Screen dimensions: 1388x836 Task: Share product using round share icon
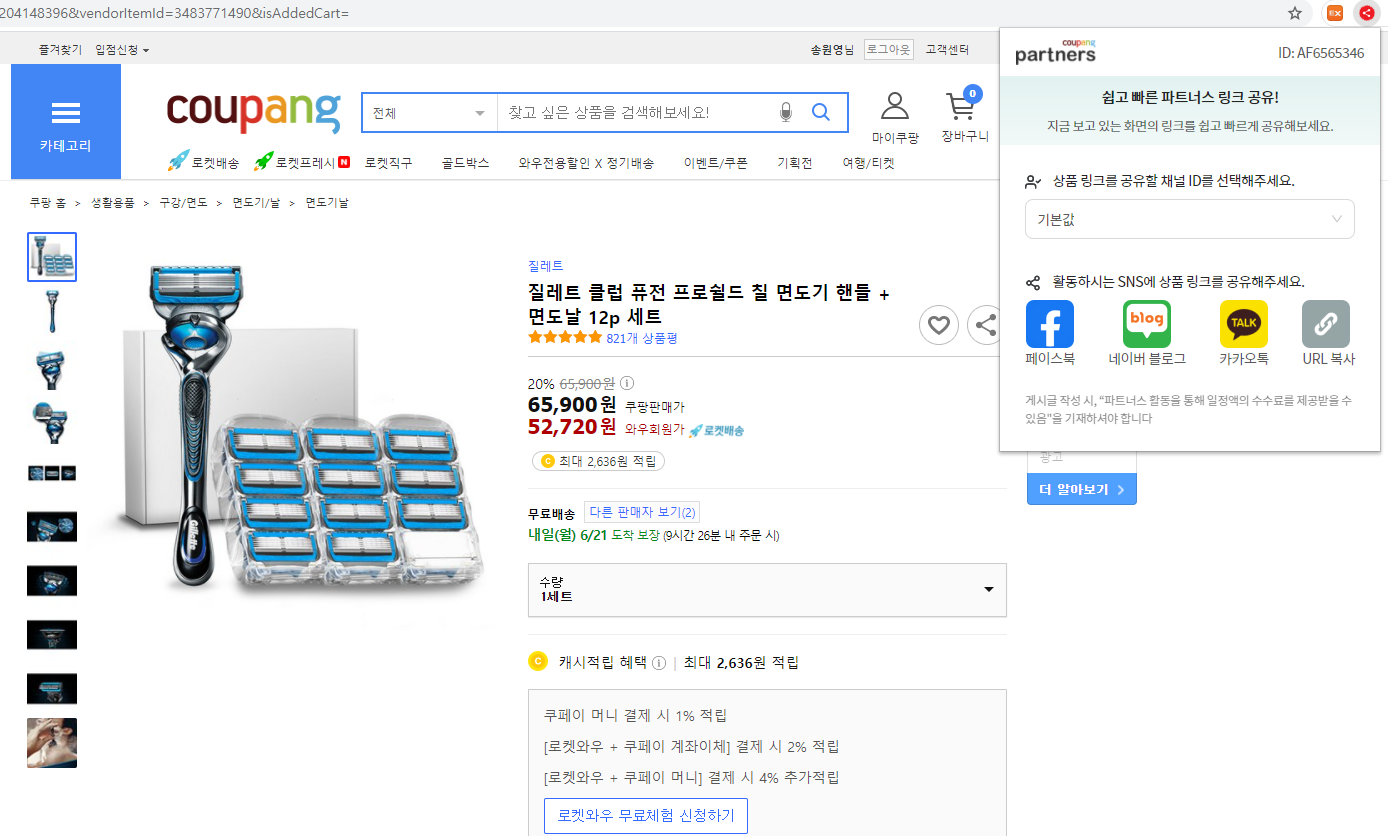click(x=986, y=325)
